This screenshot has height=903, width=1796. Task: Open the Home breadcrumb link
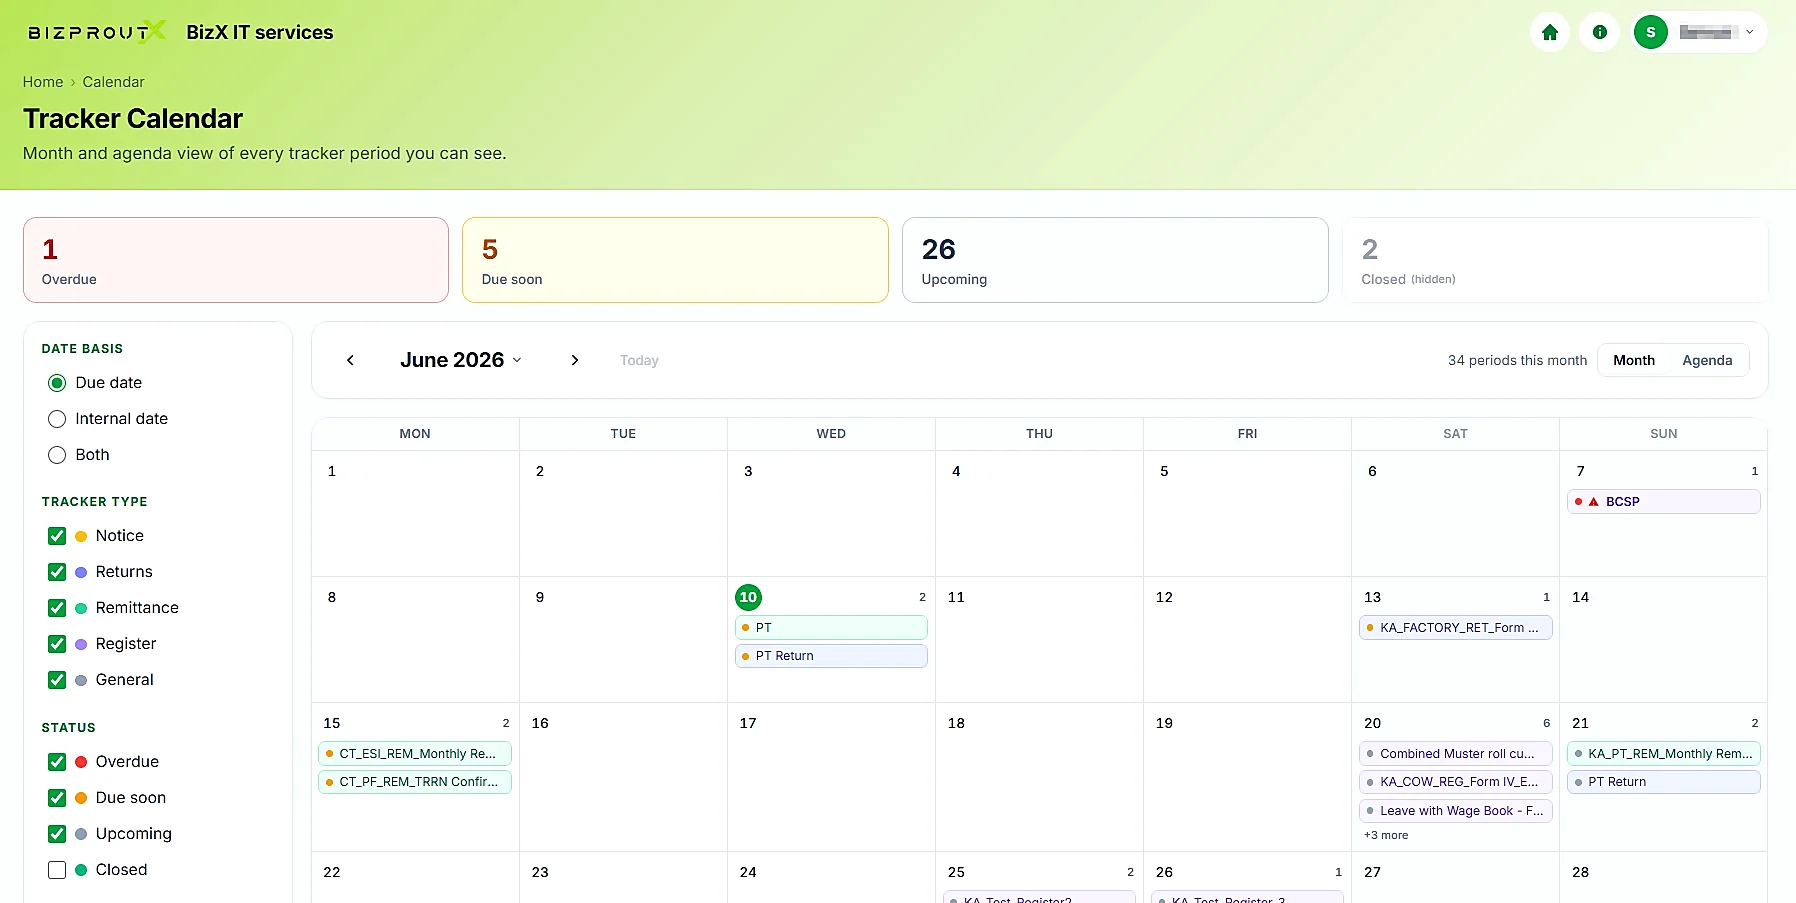pos(43,82)
